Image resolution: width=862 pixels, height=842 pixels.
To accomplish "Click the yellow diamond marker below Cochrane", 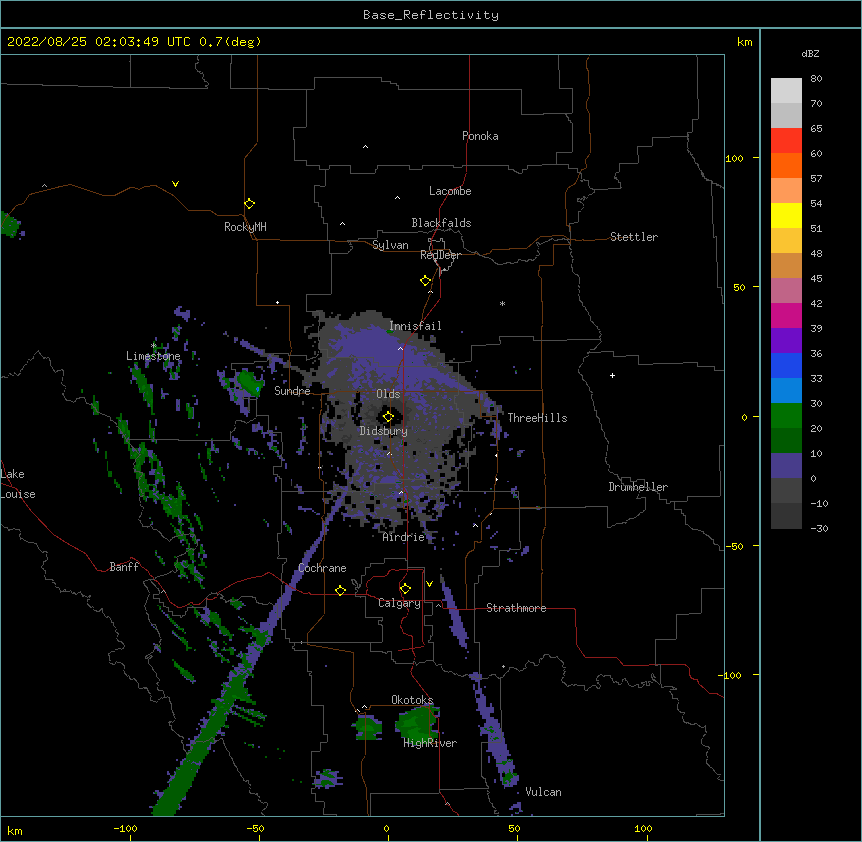I will pos(340,590).
